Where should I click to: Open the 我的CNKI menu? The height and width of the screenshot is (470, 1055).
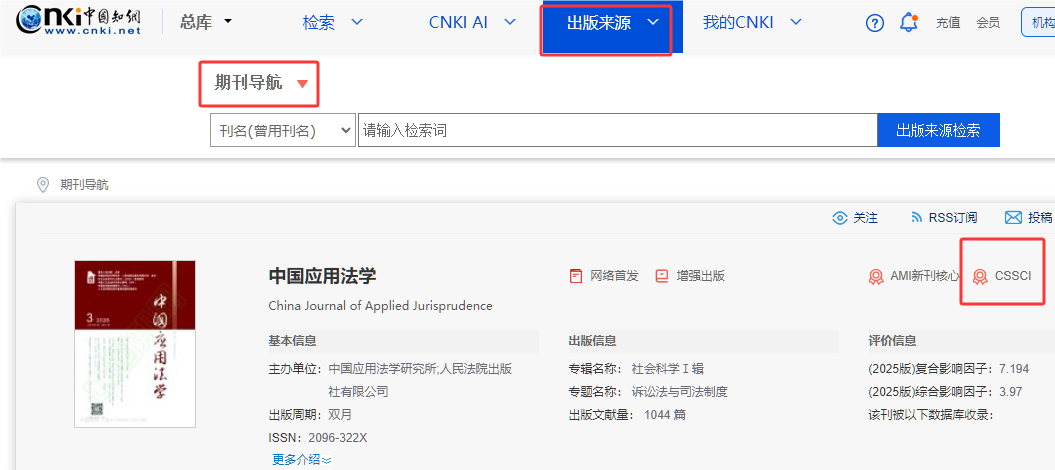(x=752, y=22)
